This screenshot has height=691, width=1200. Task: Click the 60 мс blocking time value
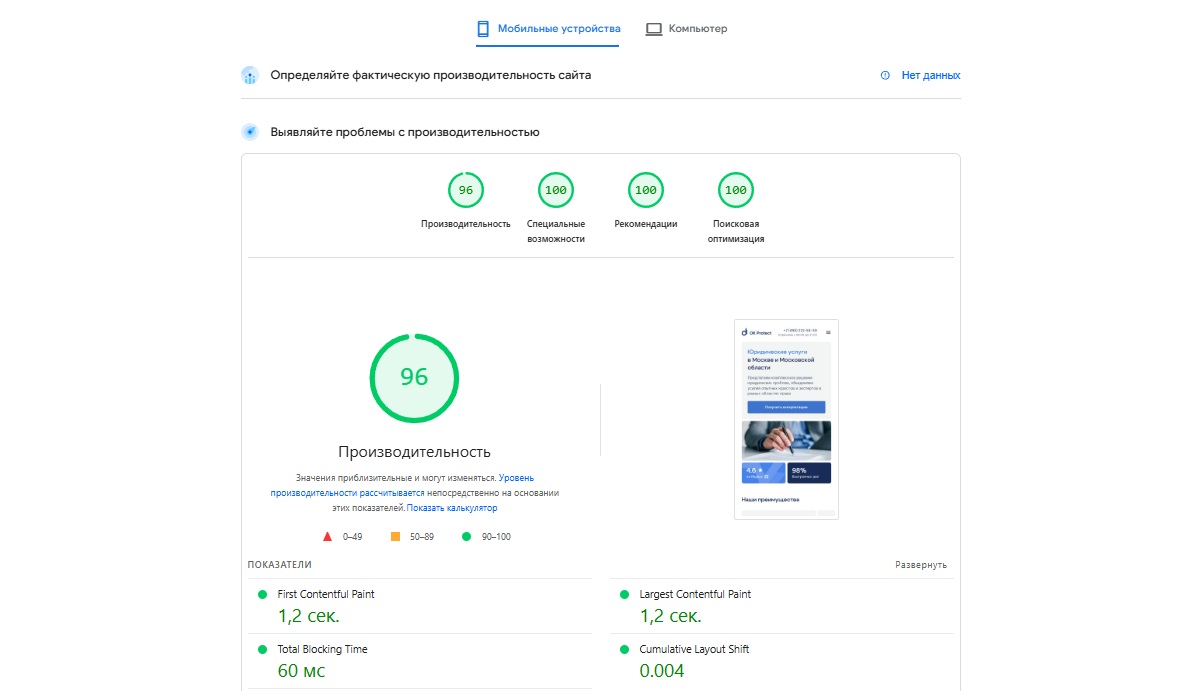click(301, 671)
